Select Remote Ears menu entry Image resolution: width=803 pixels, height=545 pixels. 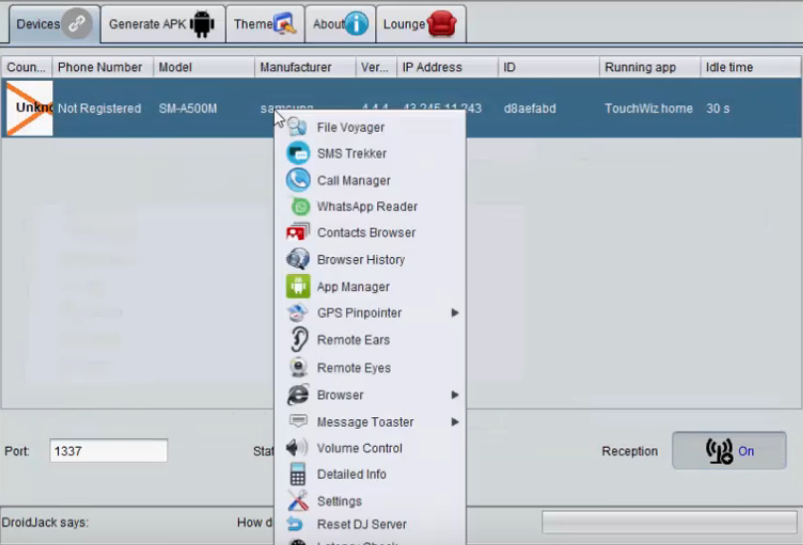pyautogui.click(x=370, y=340)
